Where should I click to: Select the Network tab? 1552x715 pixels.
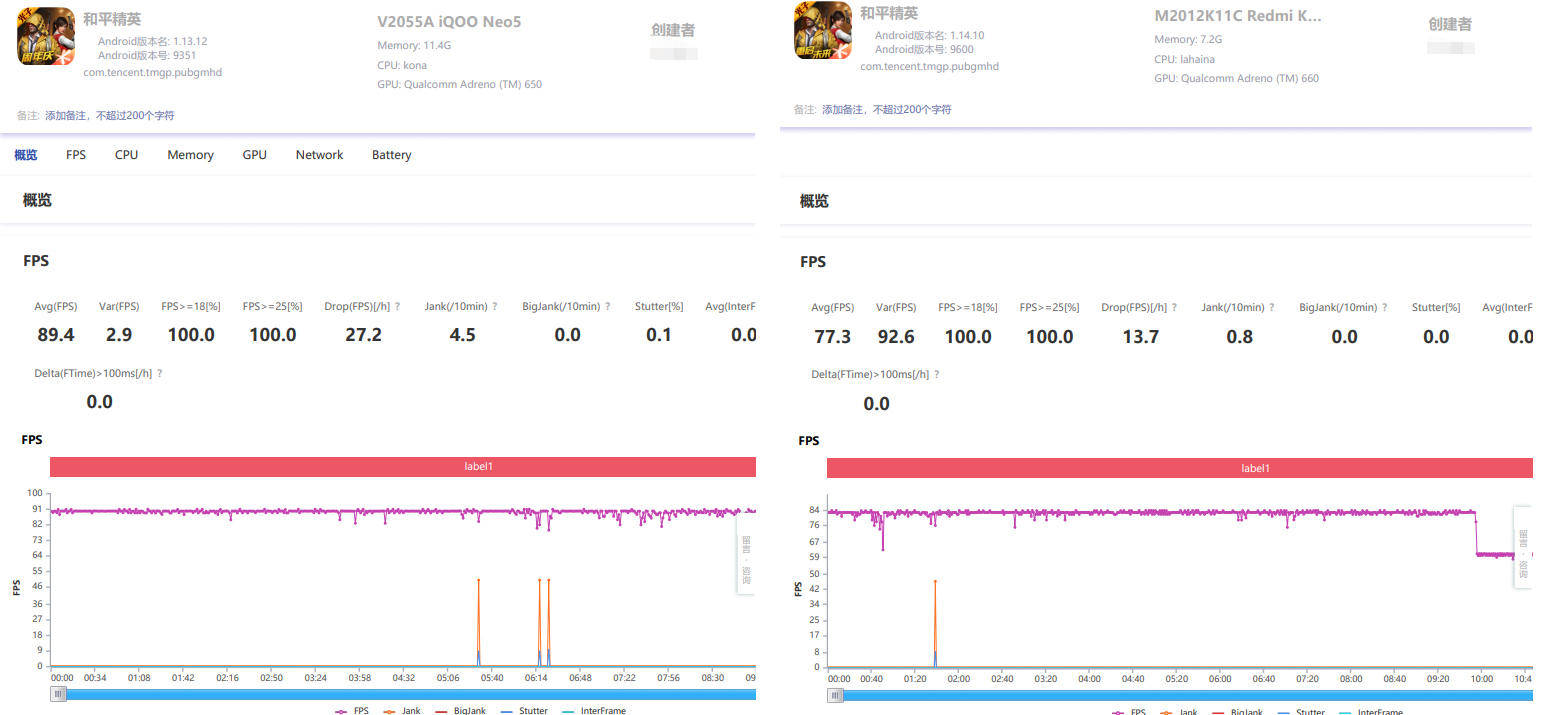click(x=319, y=155)
